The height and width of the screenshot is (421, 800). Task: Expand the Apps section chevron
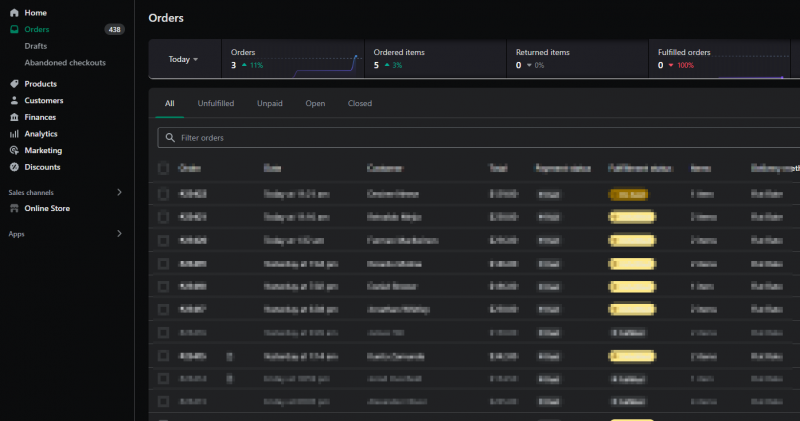point(119,234)
